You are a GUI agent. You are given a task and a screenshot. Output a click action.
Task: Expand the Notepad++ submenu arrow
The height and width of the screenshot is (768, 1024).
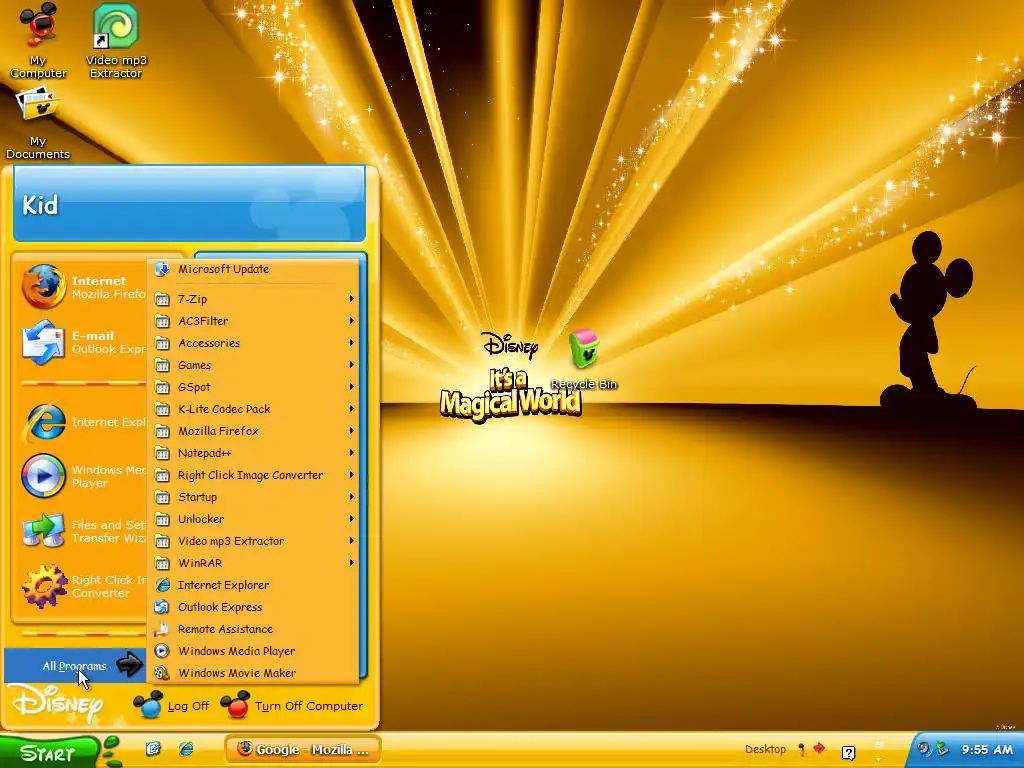(x=351, y=453)
